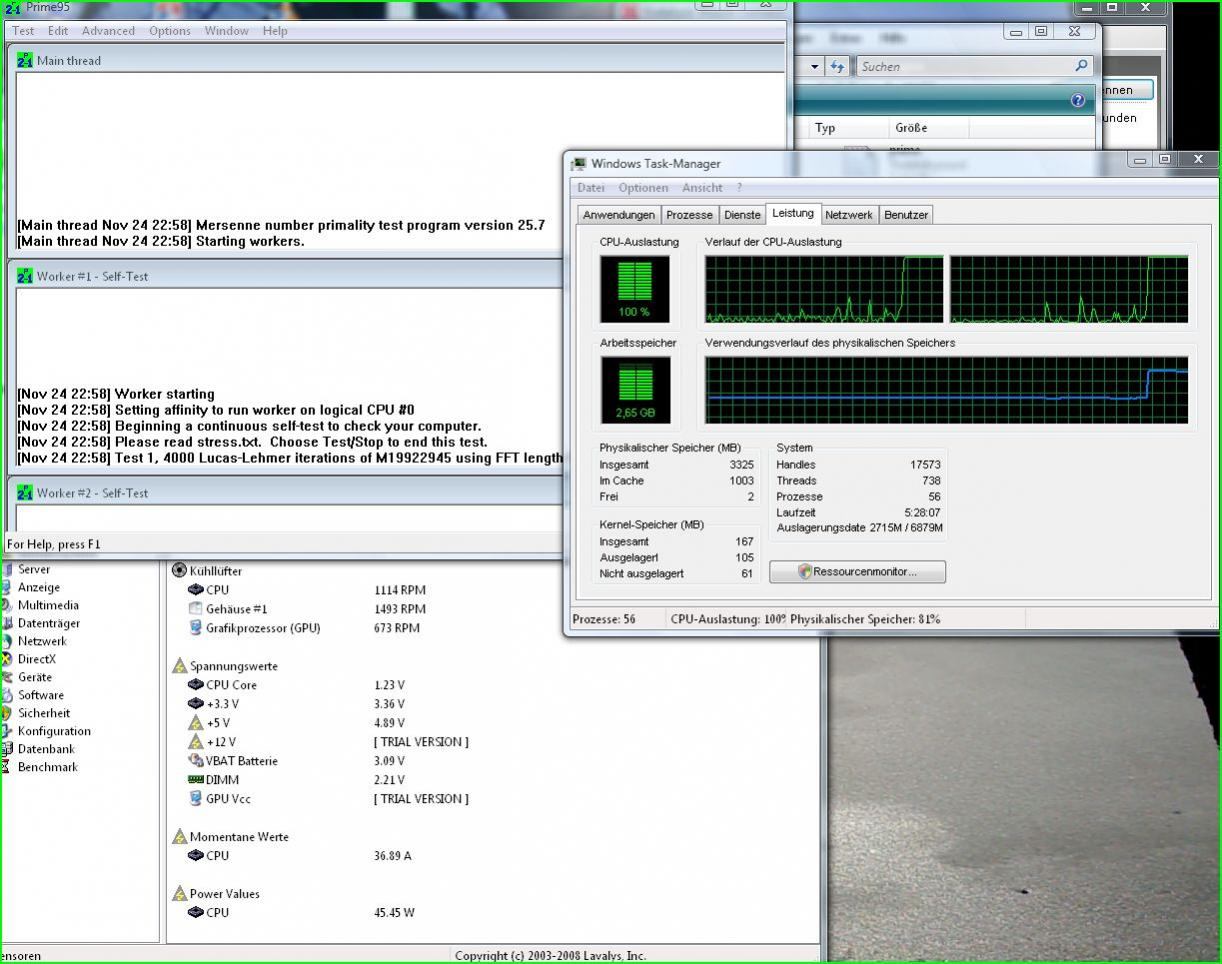The width and height of the screenshot is (1222, 964).
Task: Click the +3.3 V row icon
Action: pos(196,704)
